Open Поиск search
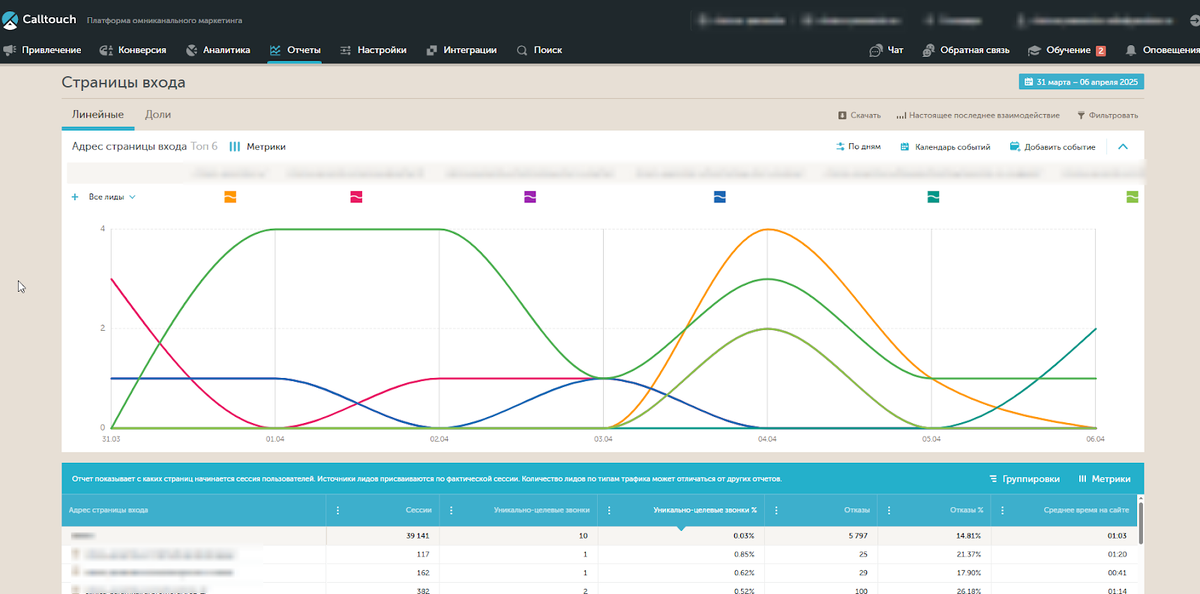This screenshot has width=1200, height=594. (x=539, y=50)
